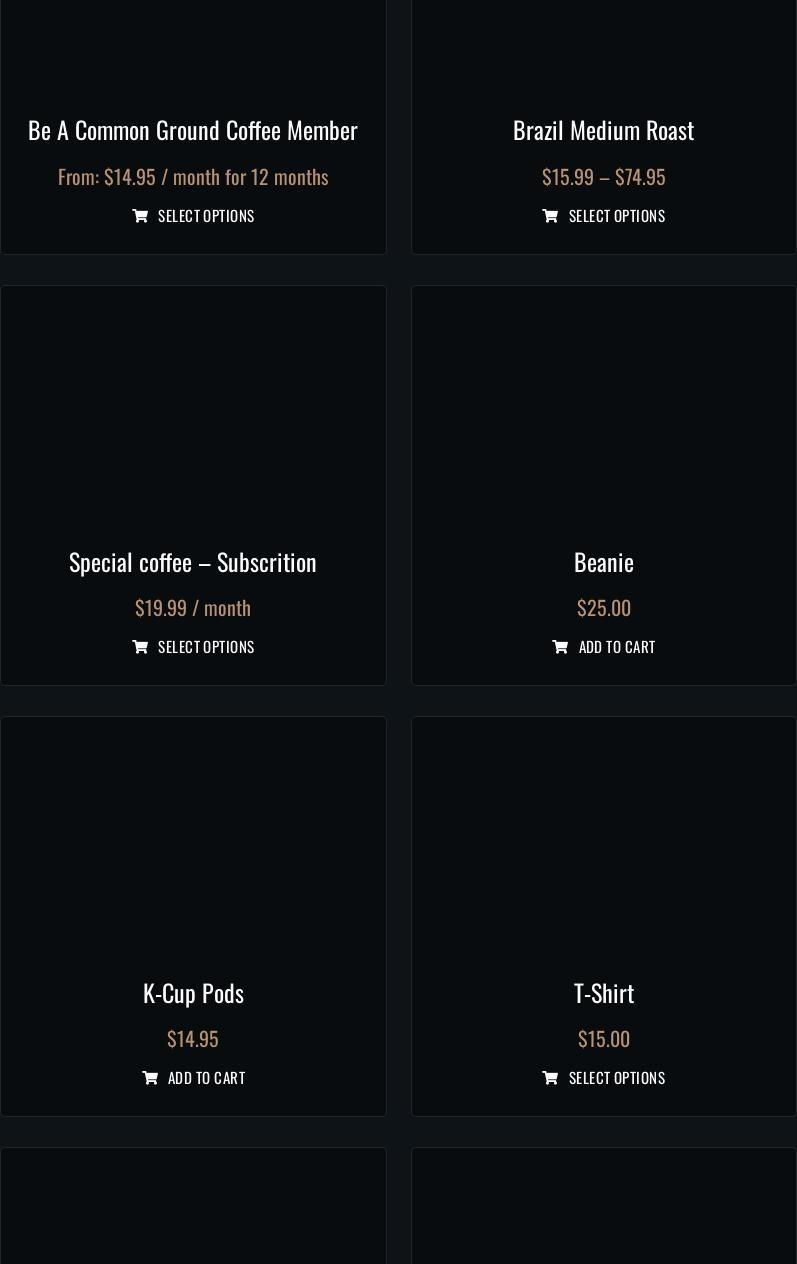797x1264 pixels.
Task: Click cart icon under Brazil Medium Roast
Action: pyautogui.click(x=550, y=216)
